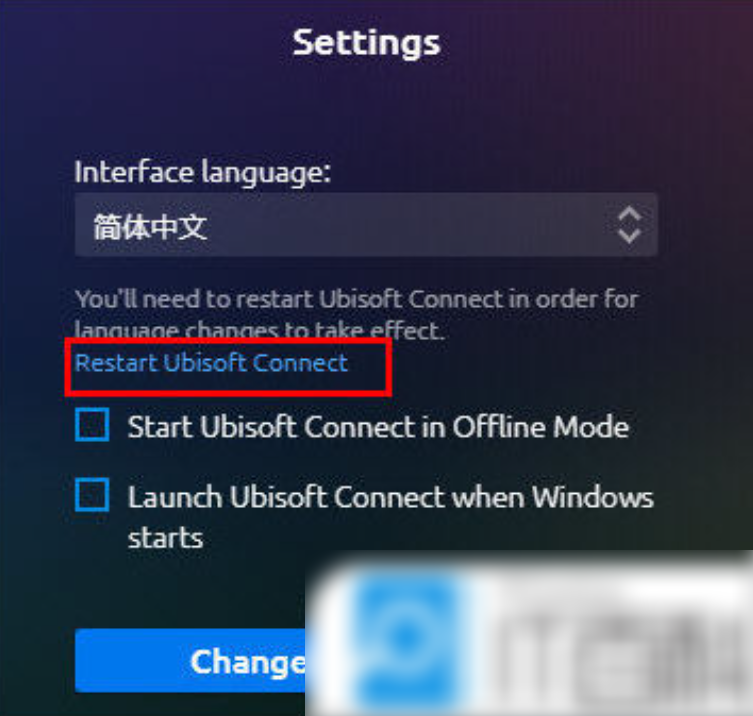
Task: Click the up-down chevron icon in language selector
Action: click(629, 225)
